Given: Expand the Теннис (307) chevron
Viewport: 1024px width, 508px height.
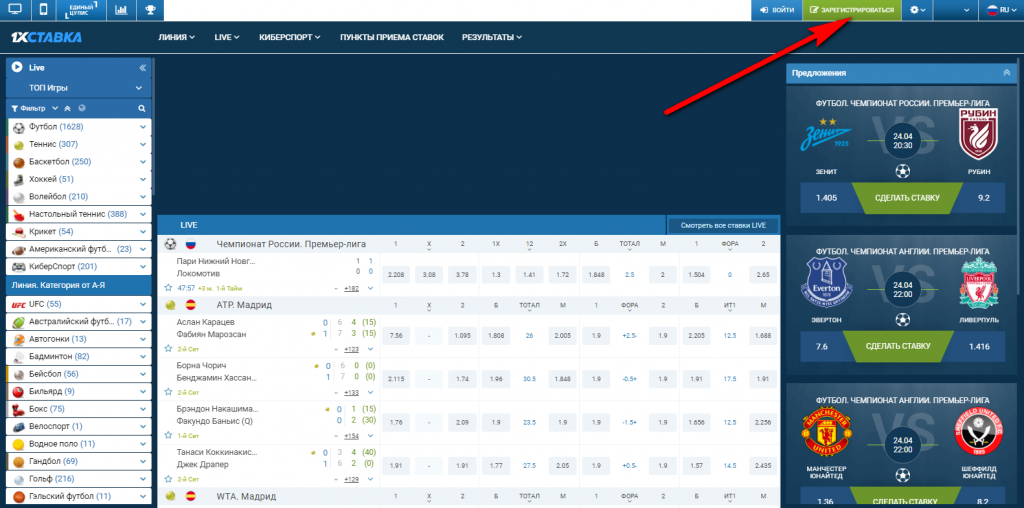Looking at the screenshot, I should coord(142,144).
